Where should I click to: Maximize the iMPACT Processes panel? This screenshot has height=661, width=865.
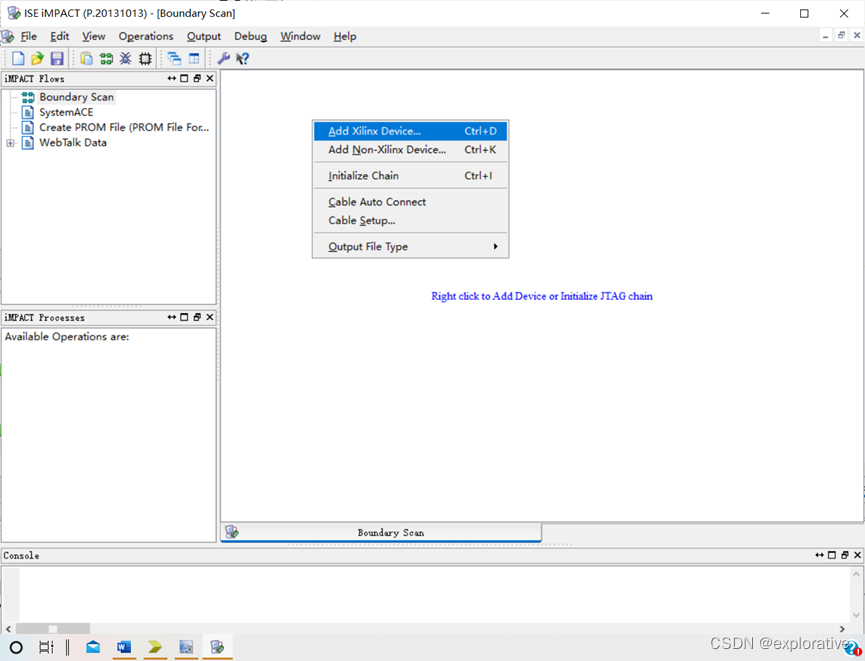point(184,317)
